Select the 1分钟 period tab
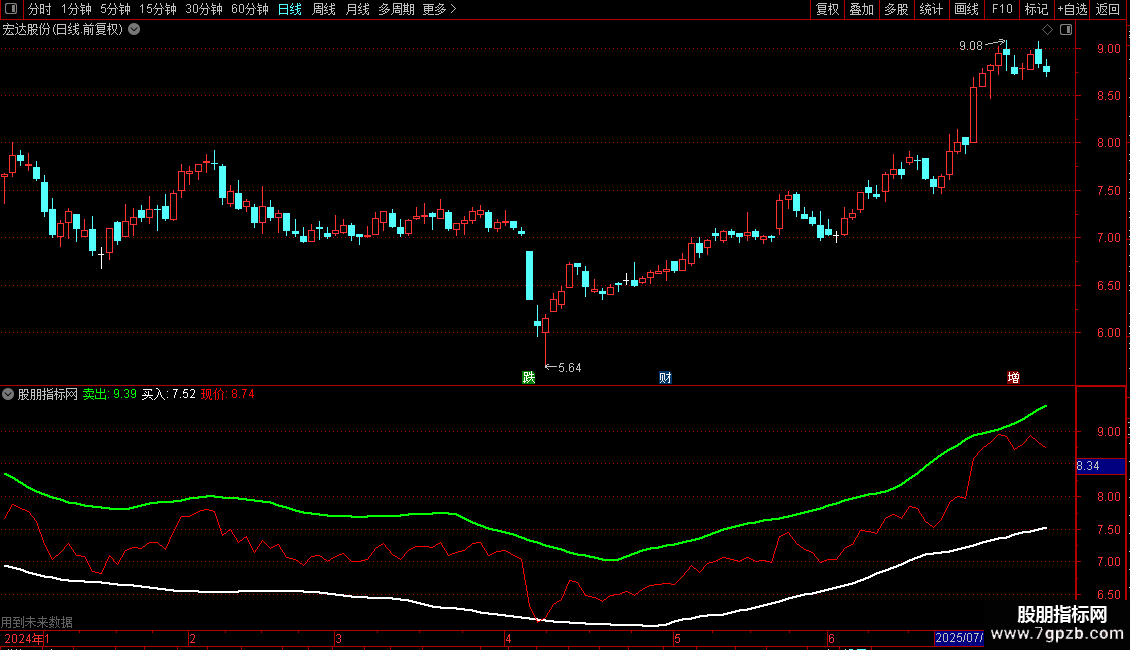The height and width of the screenshot is (650, 1130). click(x=76, y=9)
